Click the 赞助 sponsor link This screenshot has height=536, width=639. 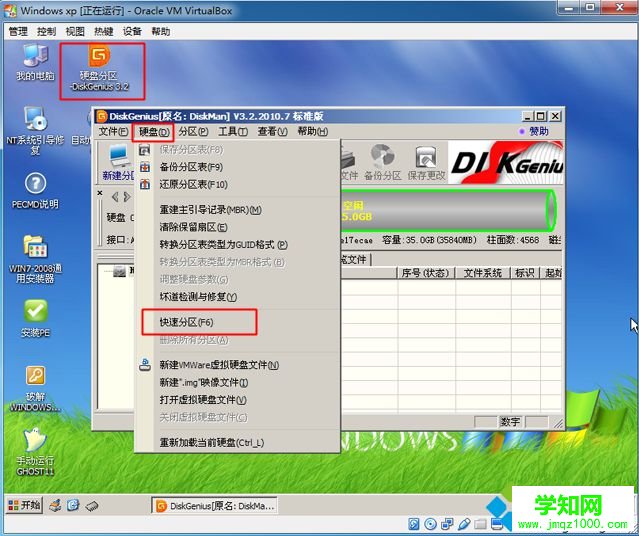coord(534,131)
